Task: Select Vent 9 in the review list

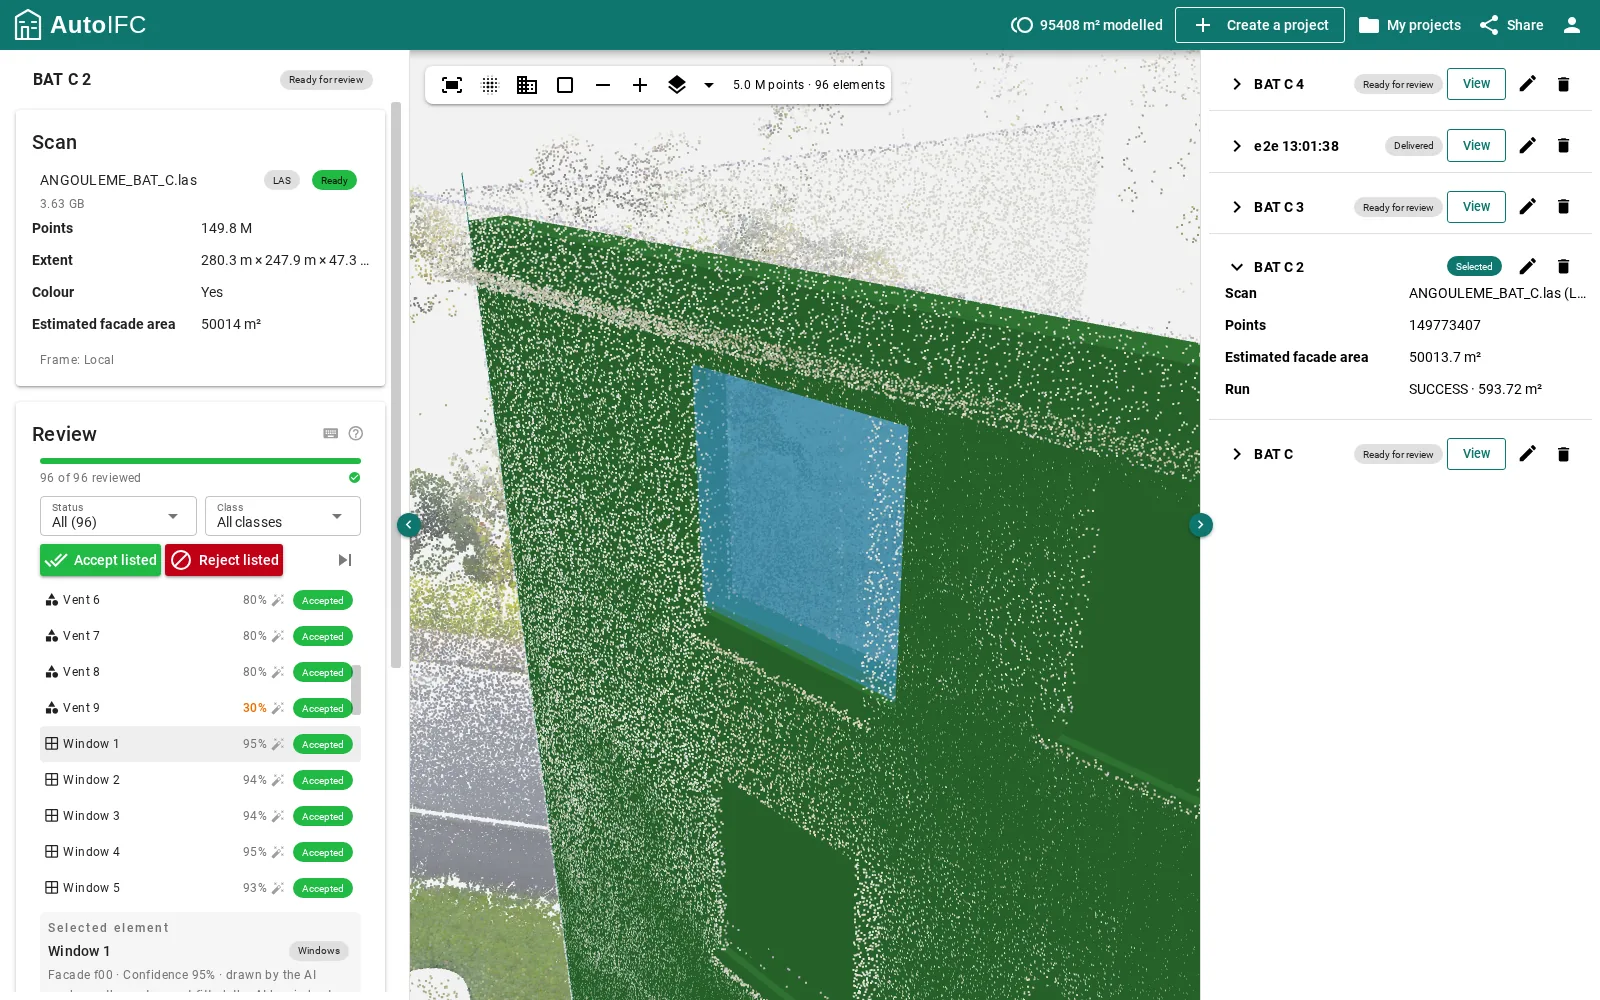Action: coord(200,708)
